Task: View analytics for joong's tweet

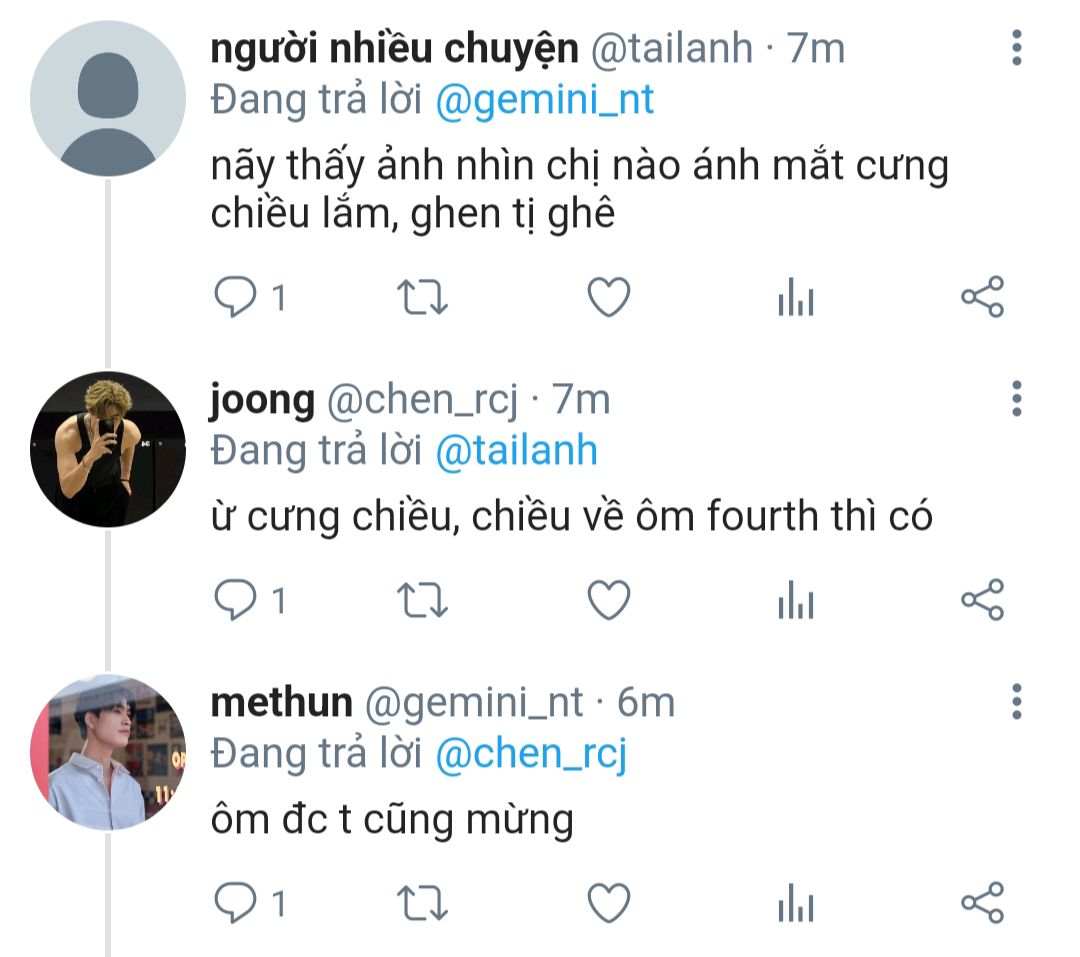Action: 796,600
